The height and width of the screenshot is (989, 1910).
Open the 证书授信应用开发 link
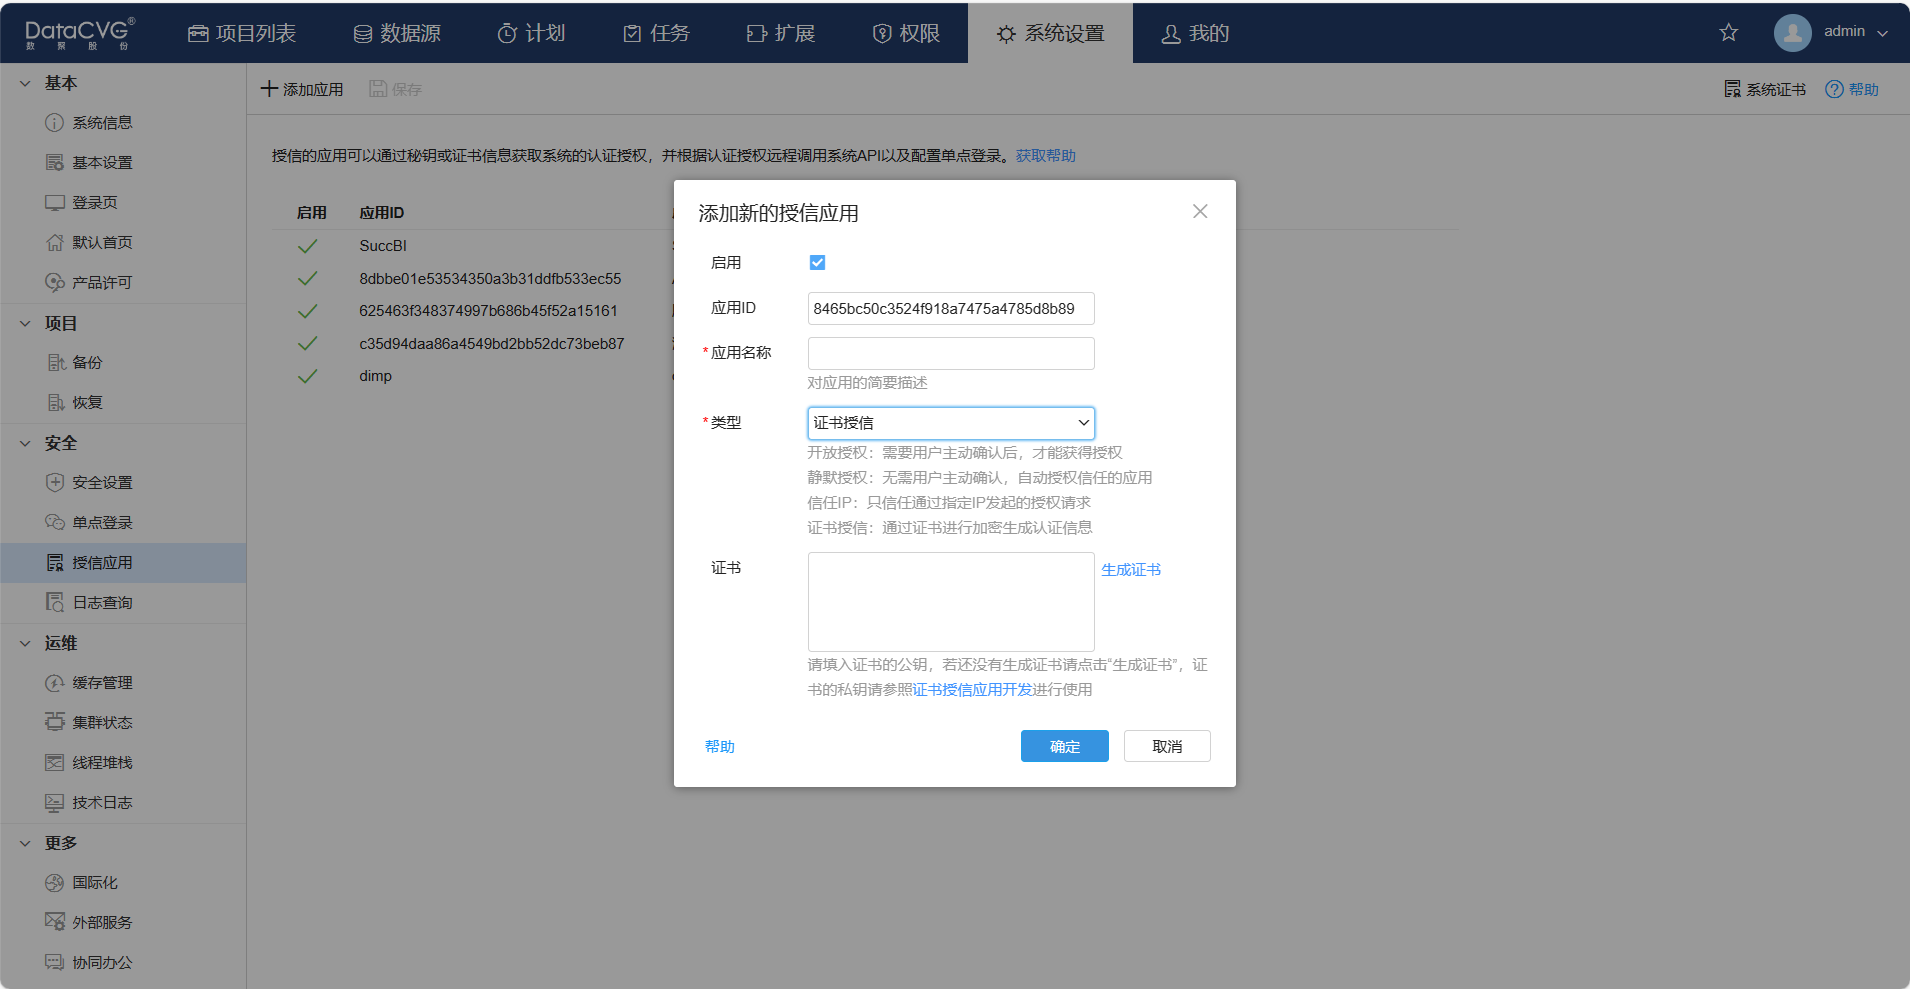pyautogui.click(x=973, y=690)
